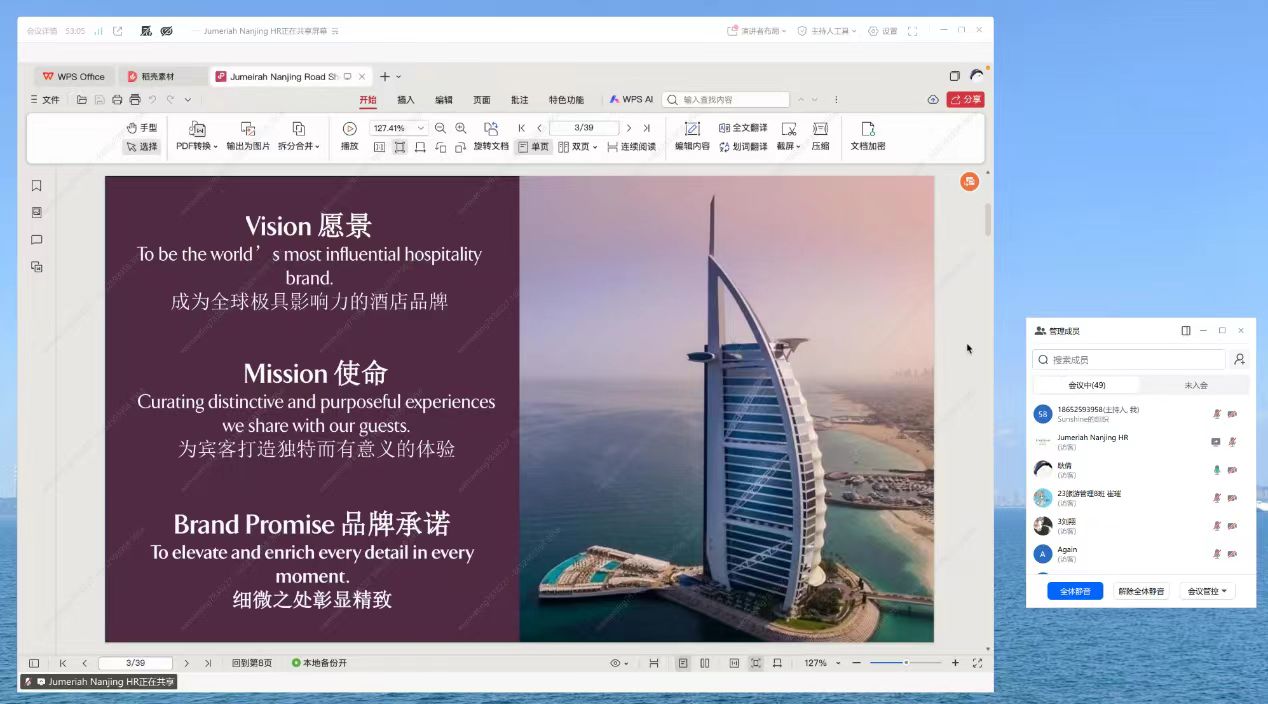The width and height of the screenshot is (1268, 704).
Task: Open the Meeting Control (会议管控) dropdown
Action: pyautogui.click(x=1207, y=591)
